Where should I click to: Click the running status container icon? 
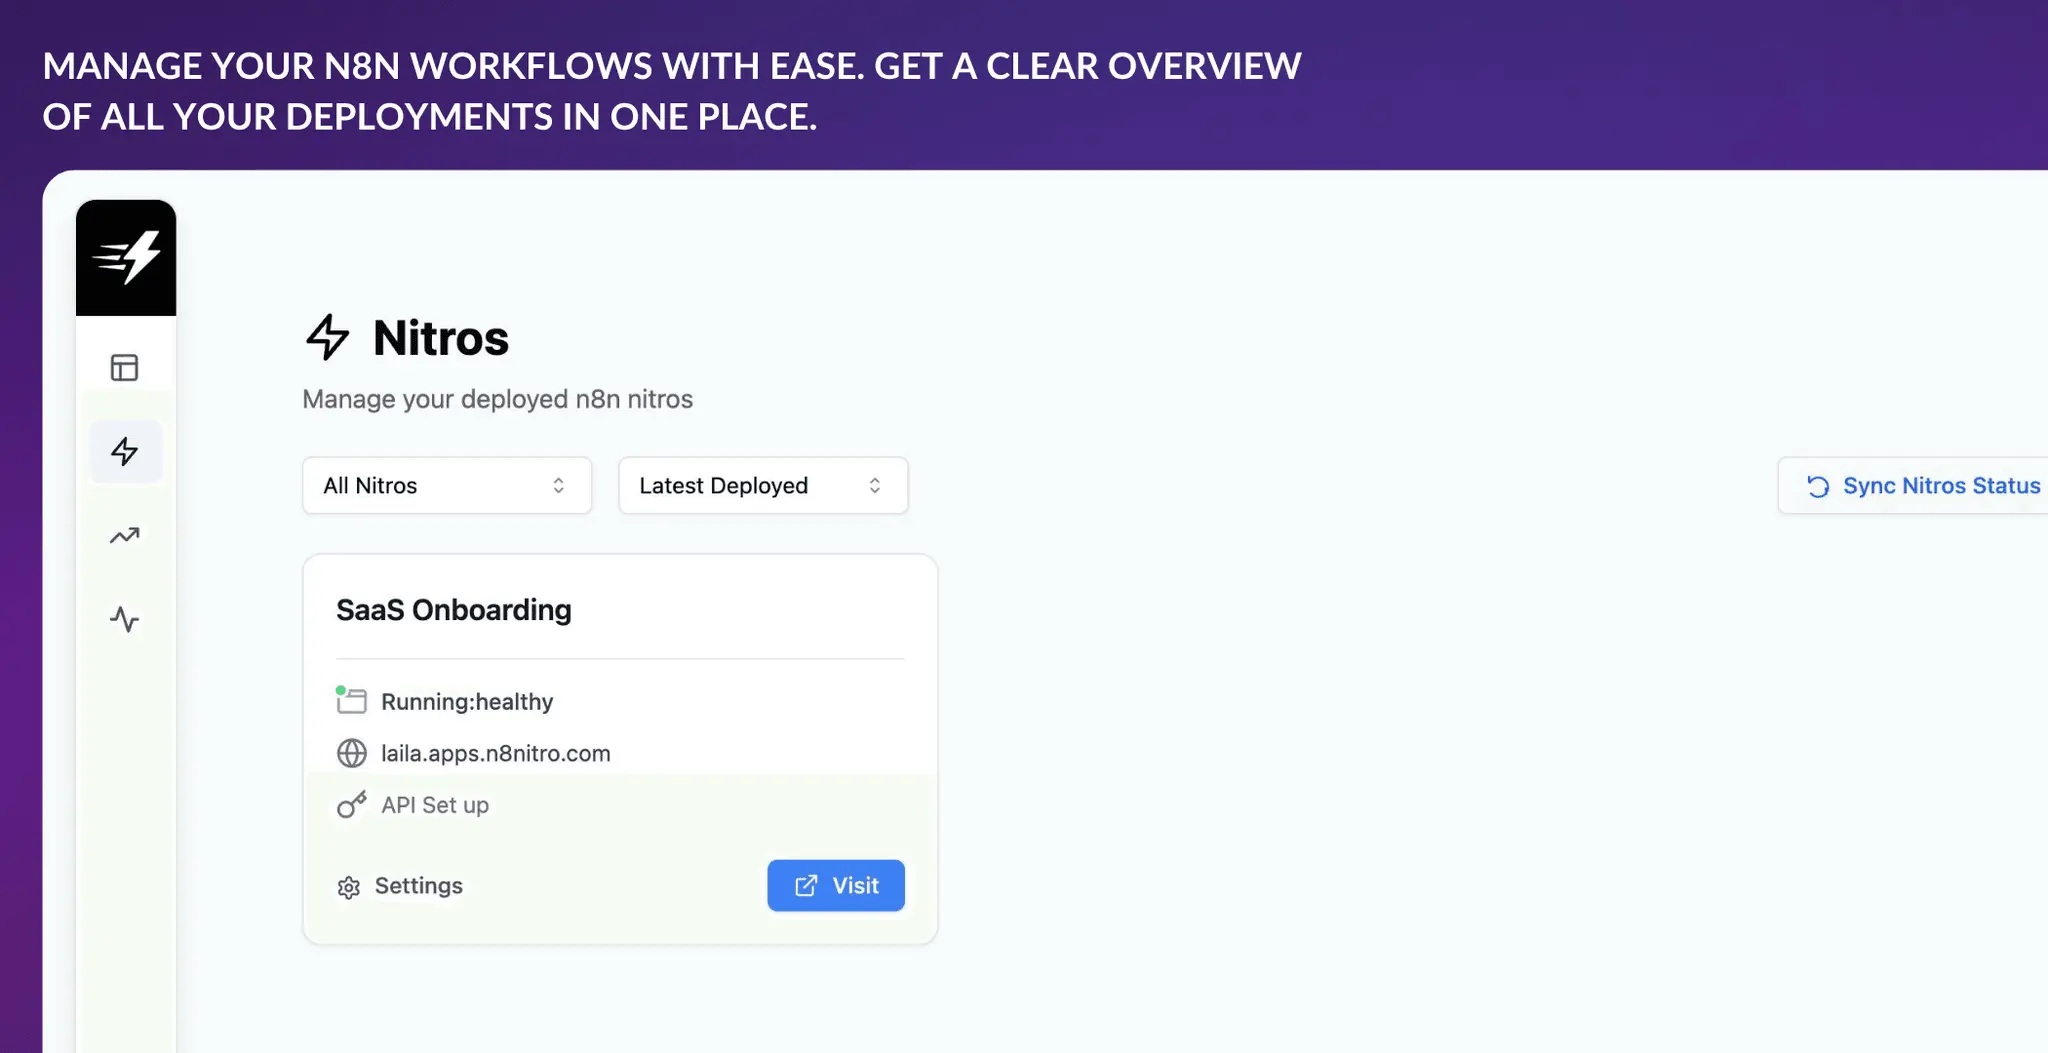click(351, 700)
